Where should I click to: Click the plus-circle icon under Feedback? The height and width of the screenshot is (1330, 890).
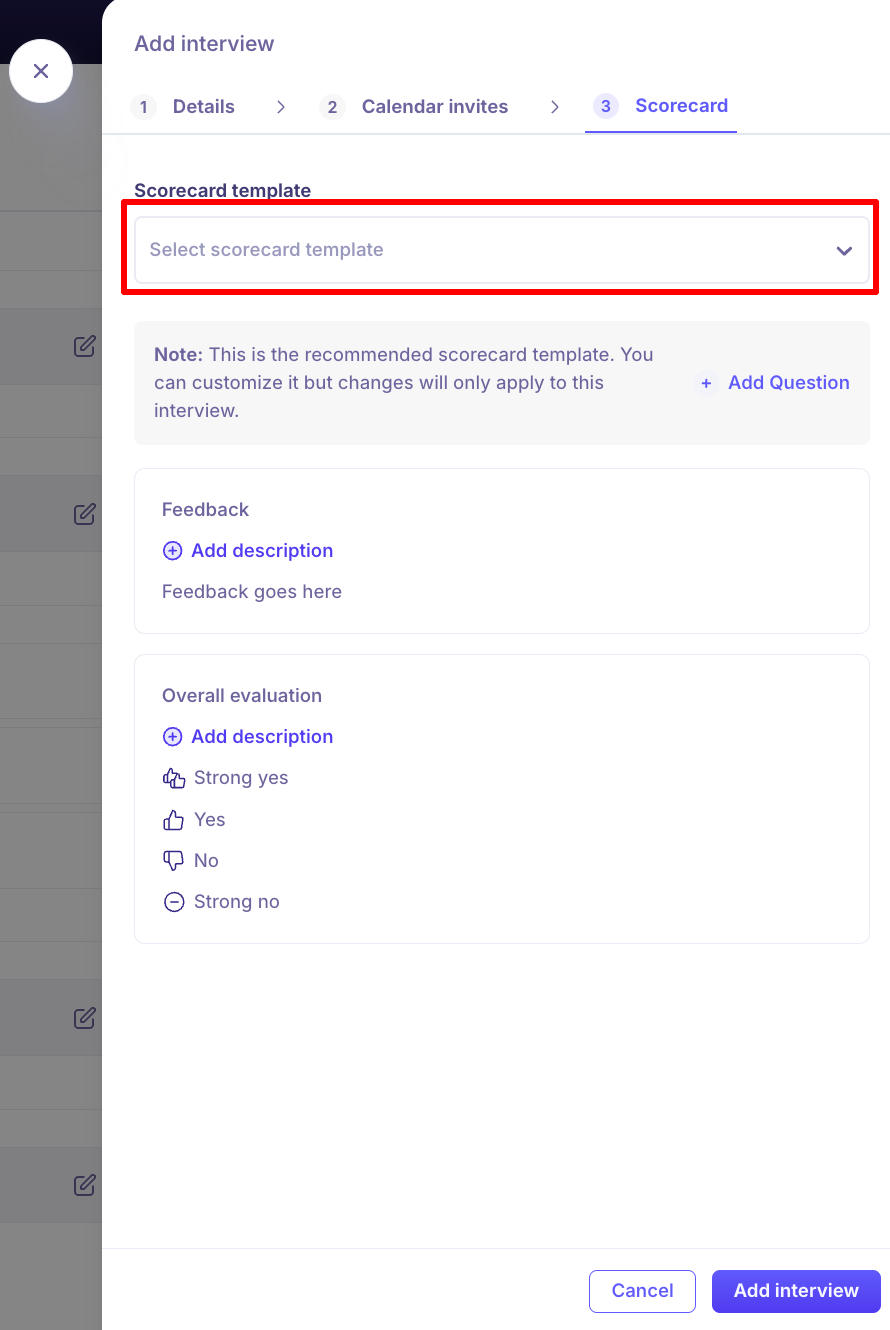coord(172,551)
